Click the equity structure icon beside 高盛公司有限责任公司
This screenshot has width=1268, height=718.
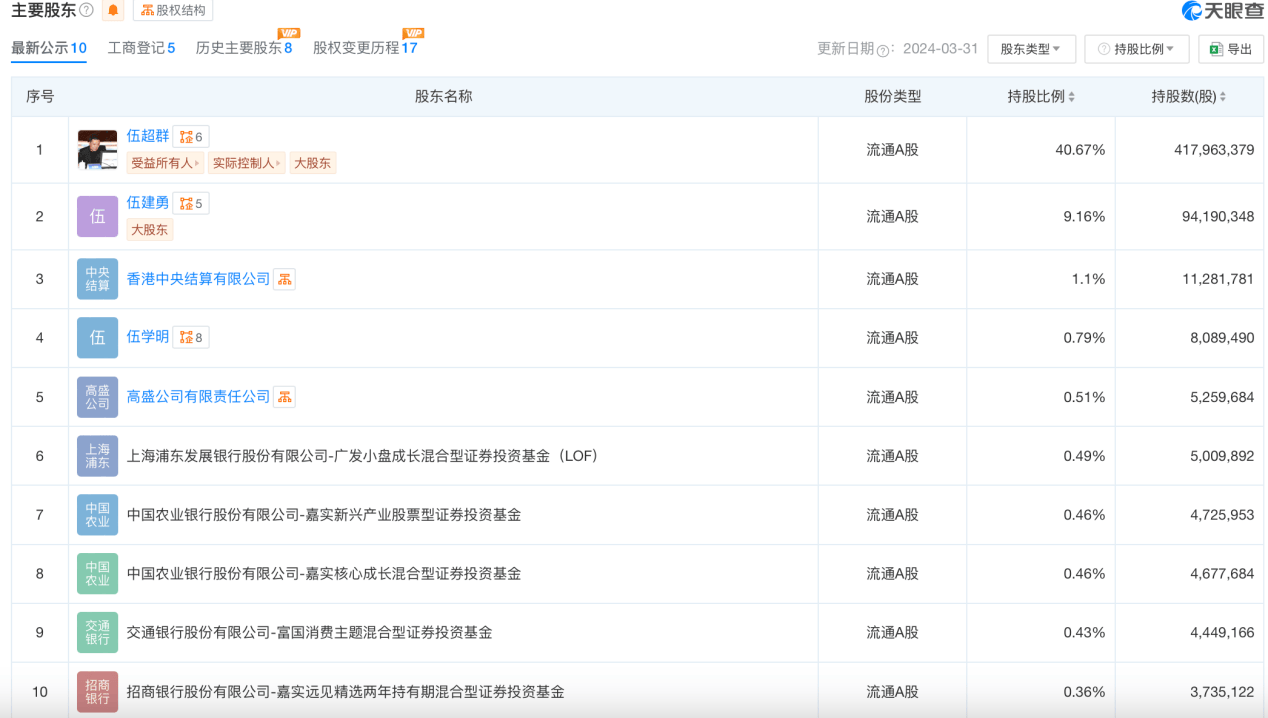285,397
